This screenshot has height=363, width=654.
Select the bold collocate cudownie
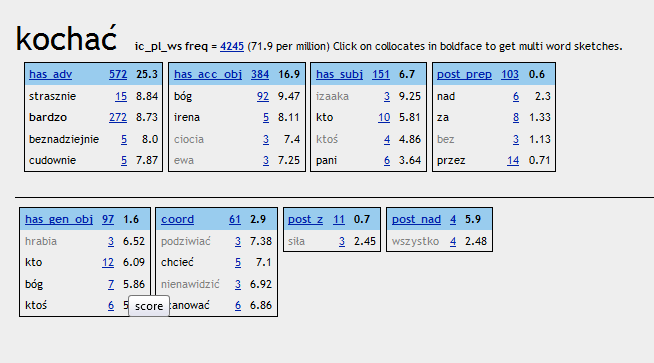coord(53,161)
